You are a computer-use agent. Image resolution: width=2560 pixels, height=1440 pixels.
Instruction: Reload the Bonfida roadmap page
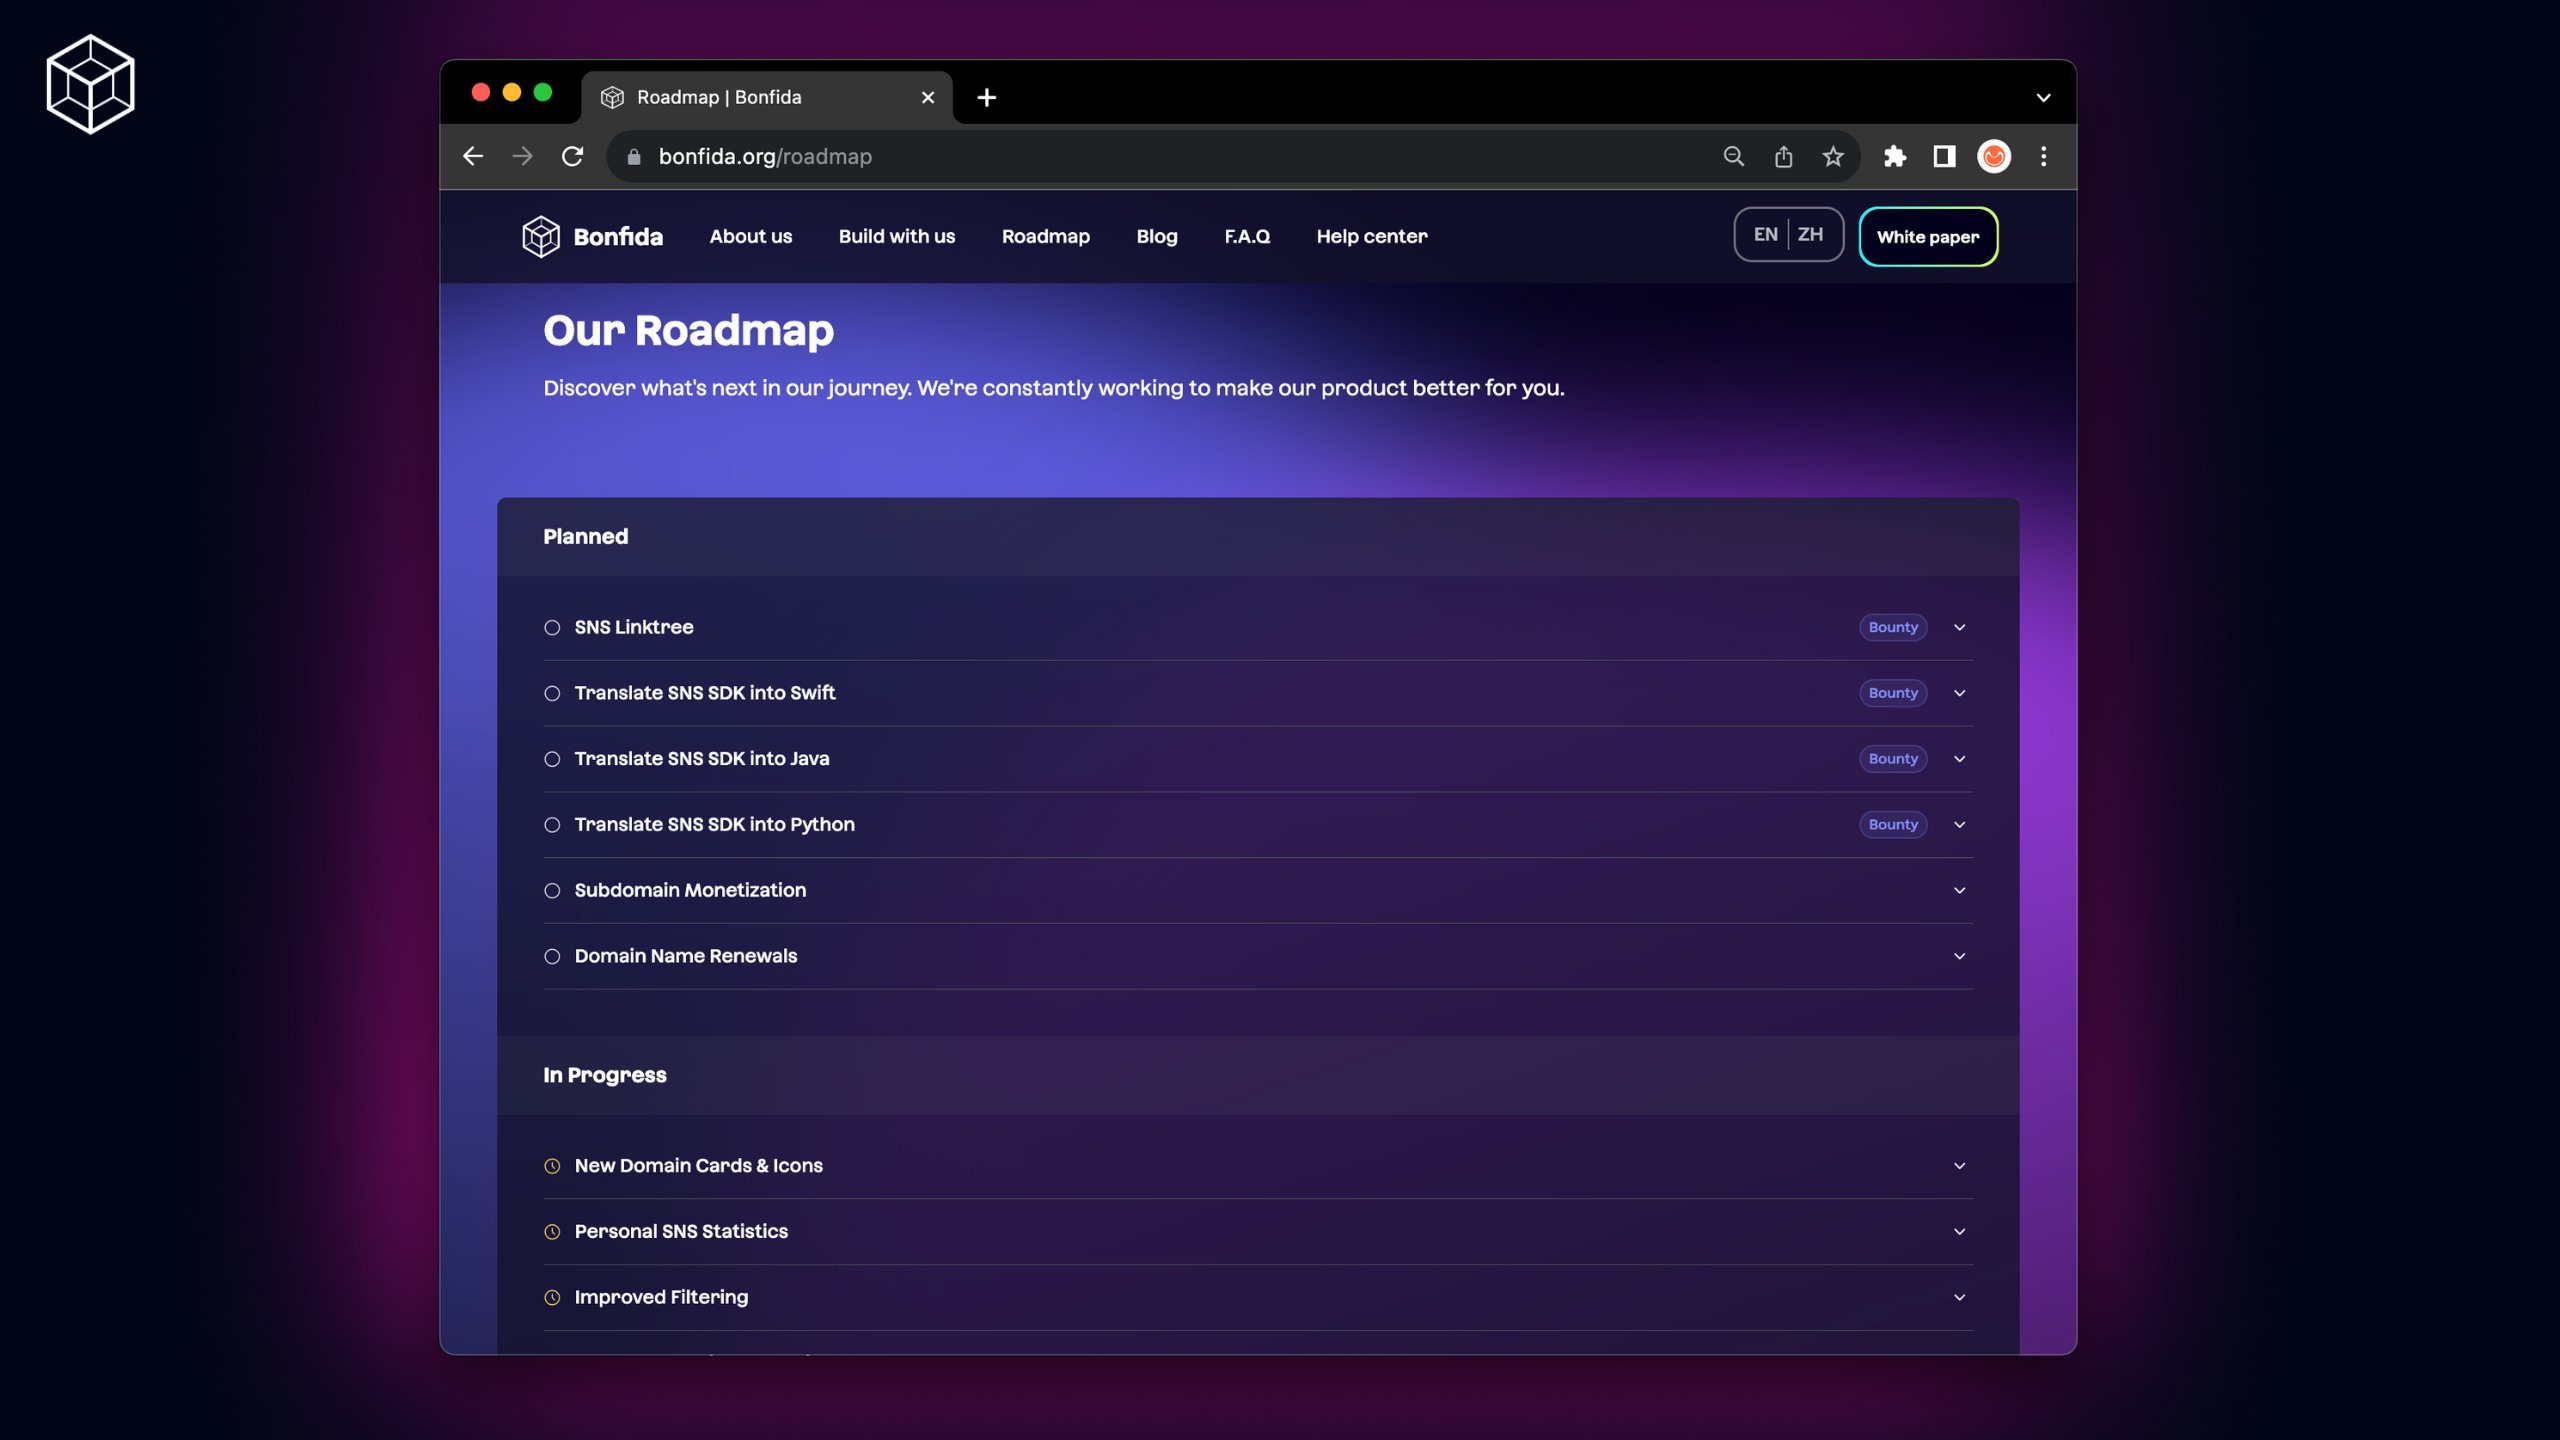coord(572,156)
